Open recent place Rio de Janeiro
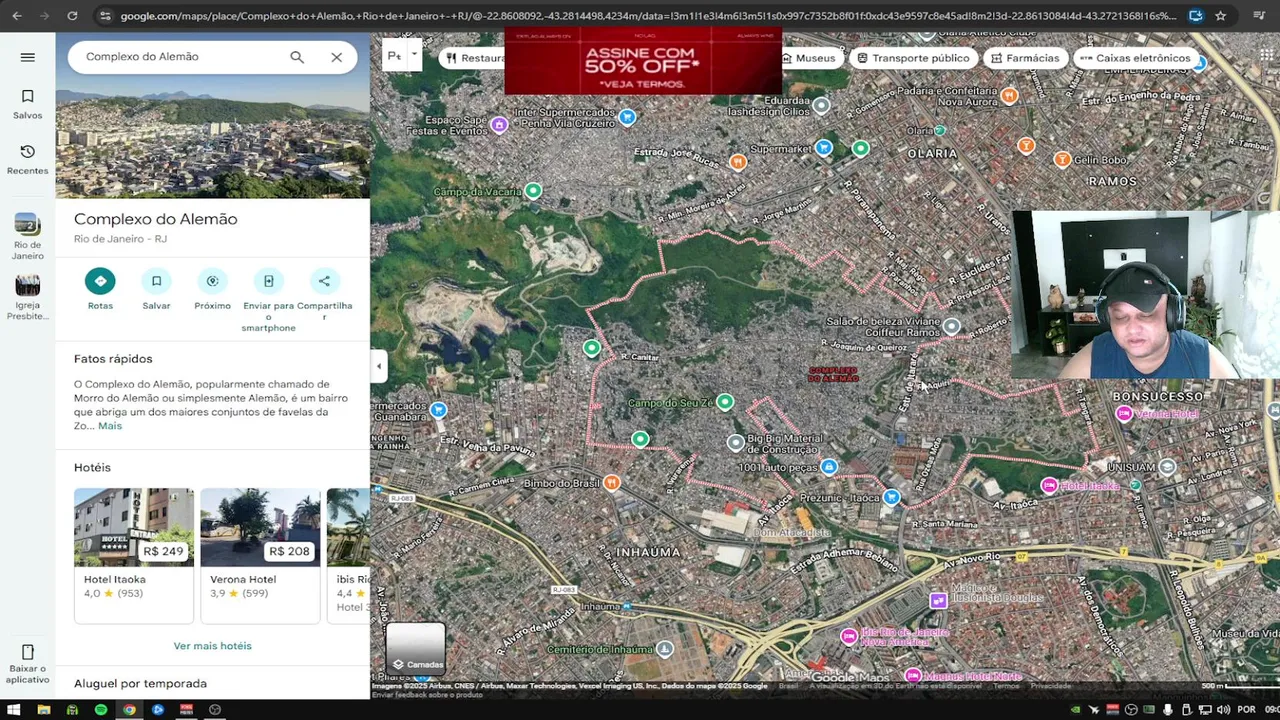Viewport: 1280px width, 720px height. tap(28, 236)
